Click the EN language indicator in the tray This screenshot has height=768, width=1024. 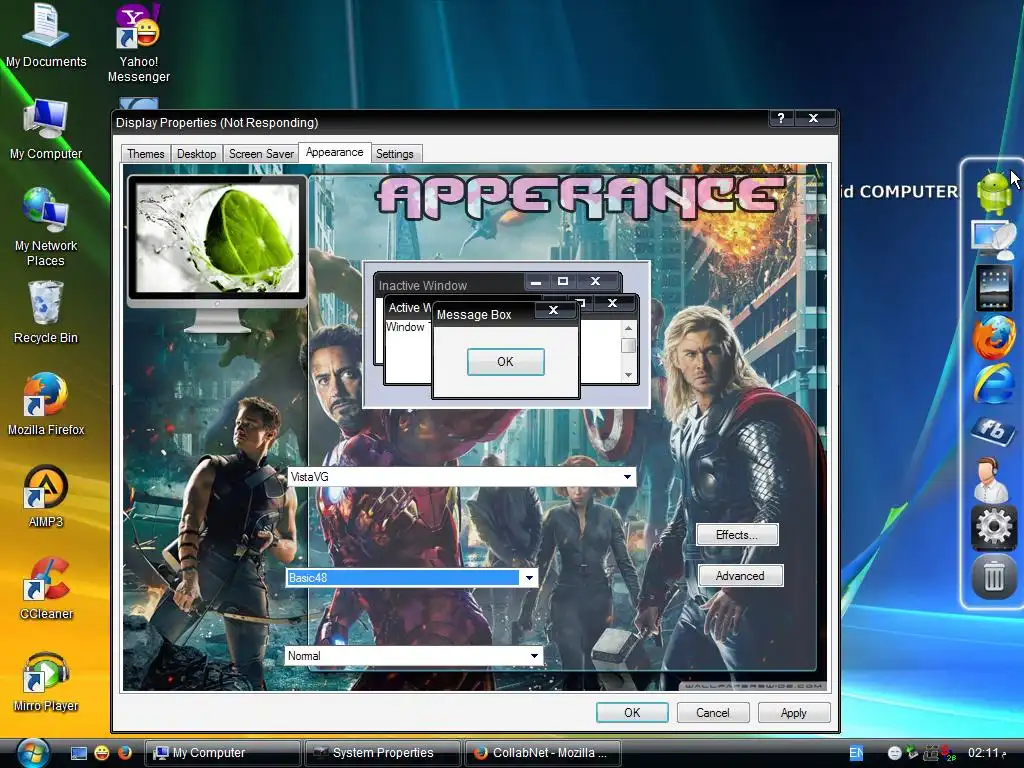(x=856, y=753)
